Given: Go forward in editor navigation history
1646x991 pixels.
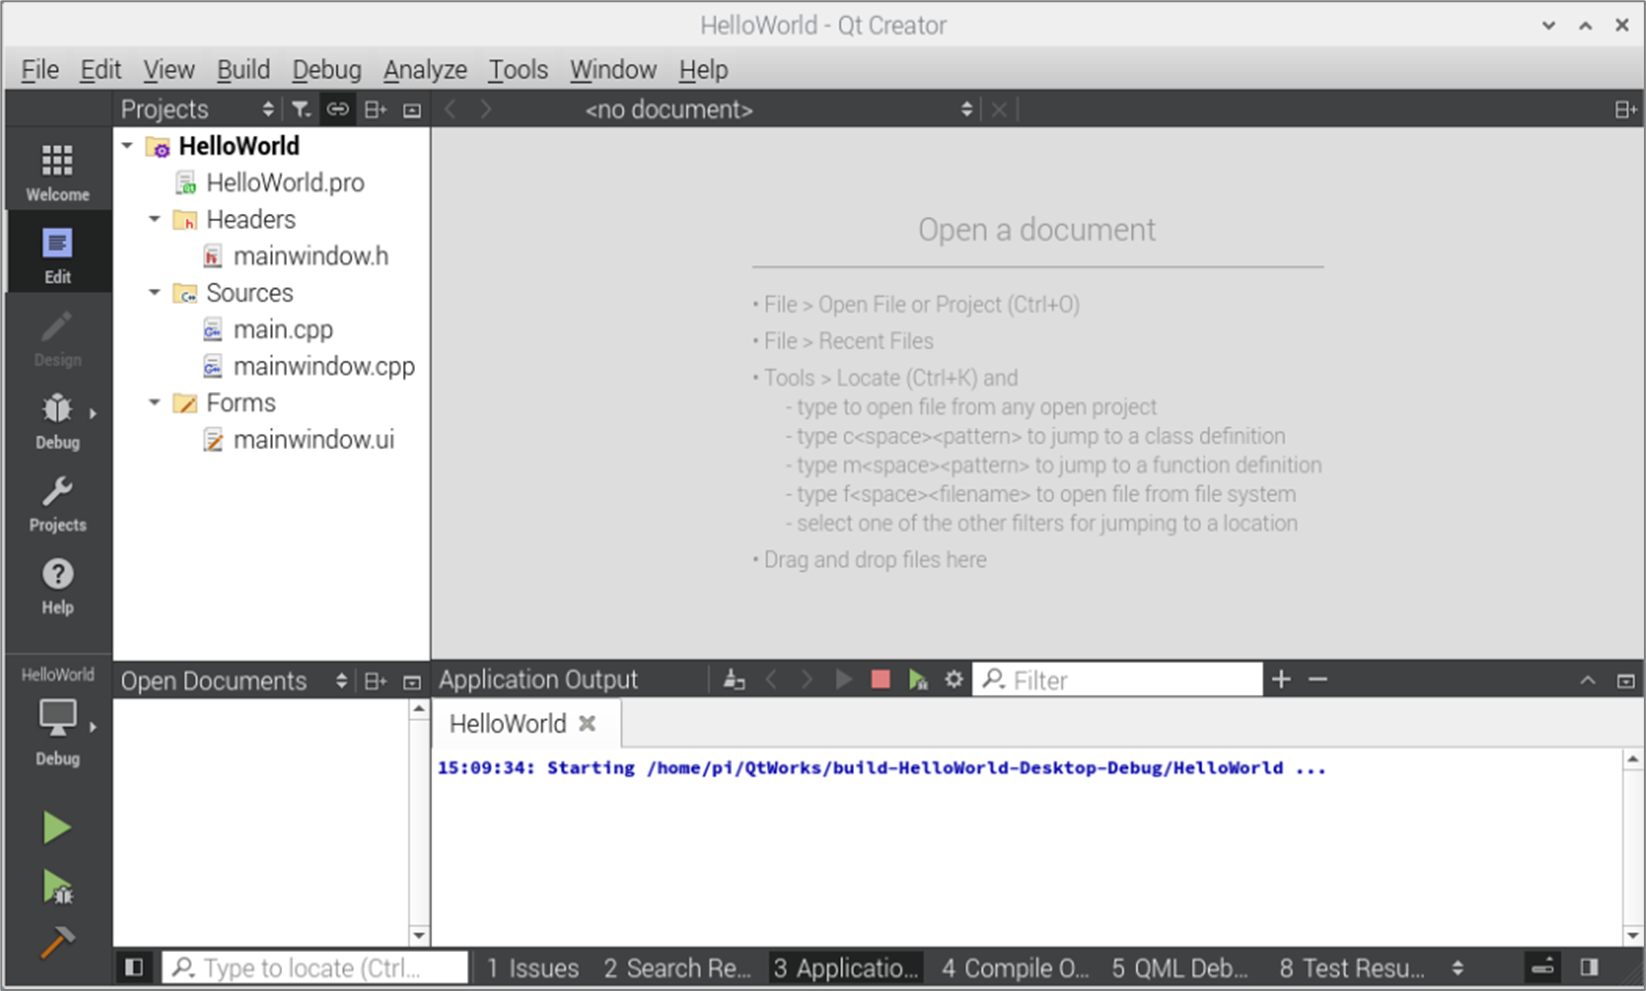Looking at the screenshot, I should [486, 109].
